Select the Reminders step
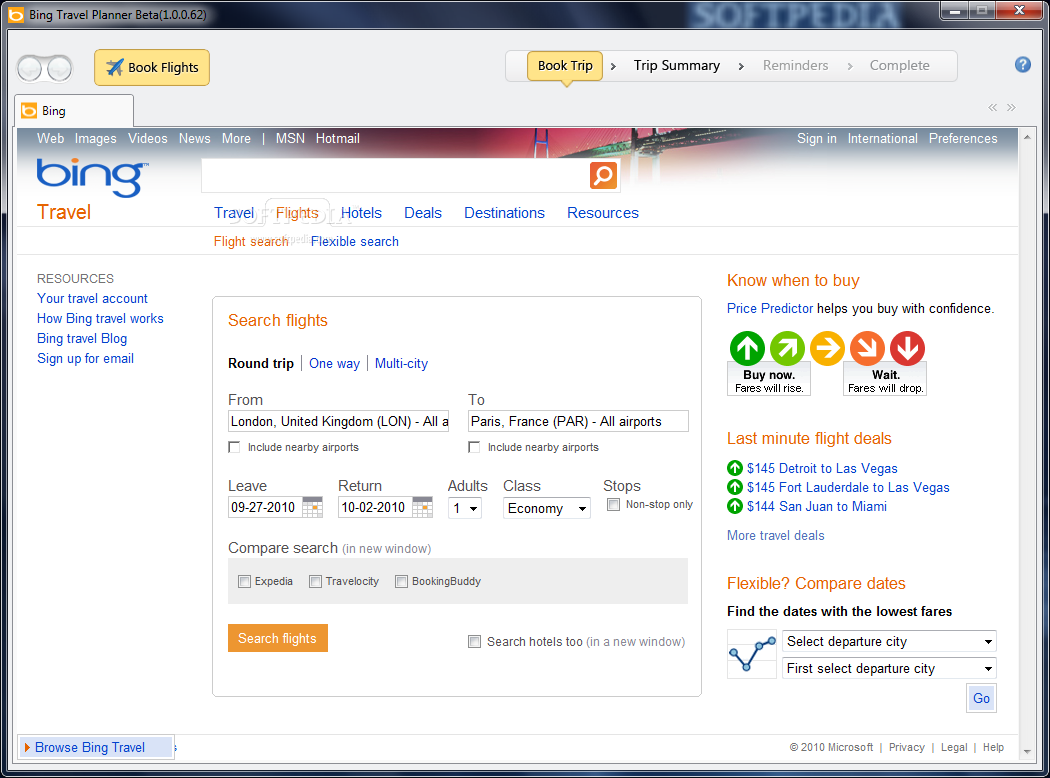1050x778 pixels. (795, 66)
